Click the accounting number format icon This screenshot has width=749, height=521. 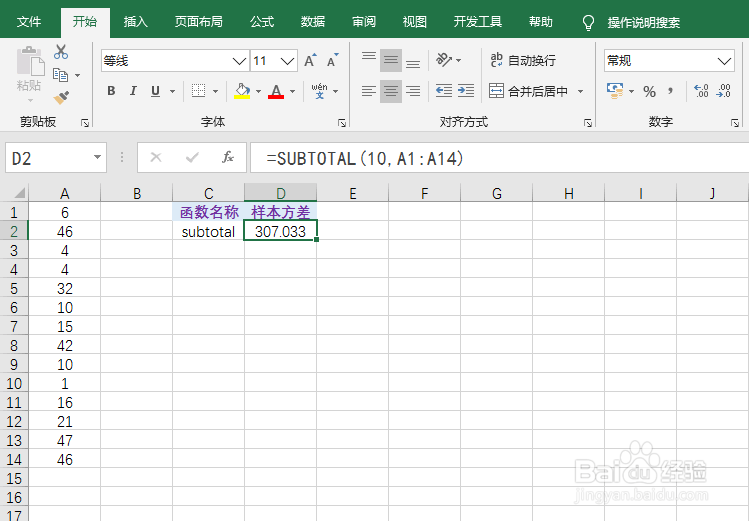pos(615,91)
